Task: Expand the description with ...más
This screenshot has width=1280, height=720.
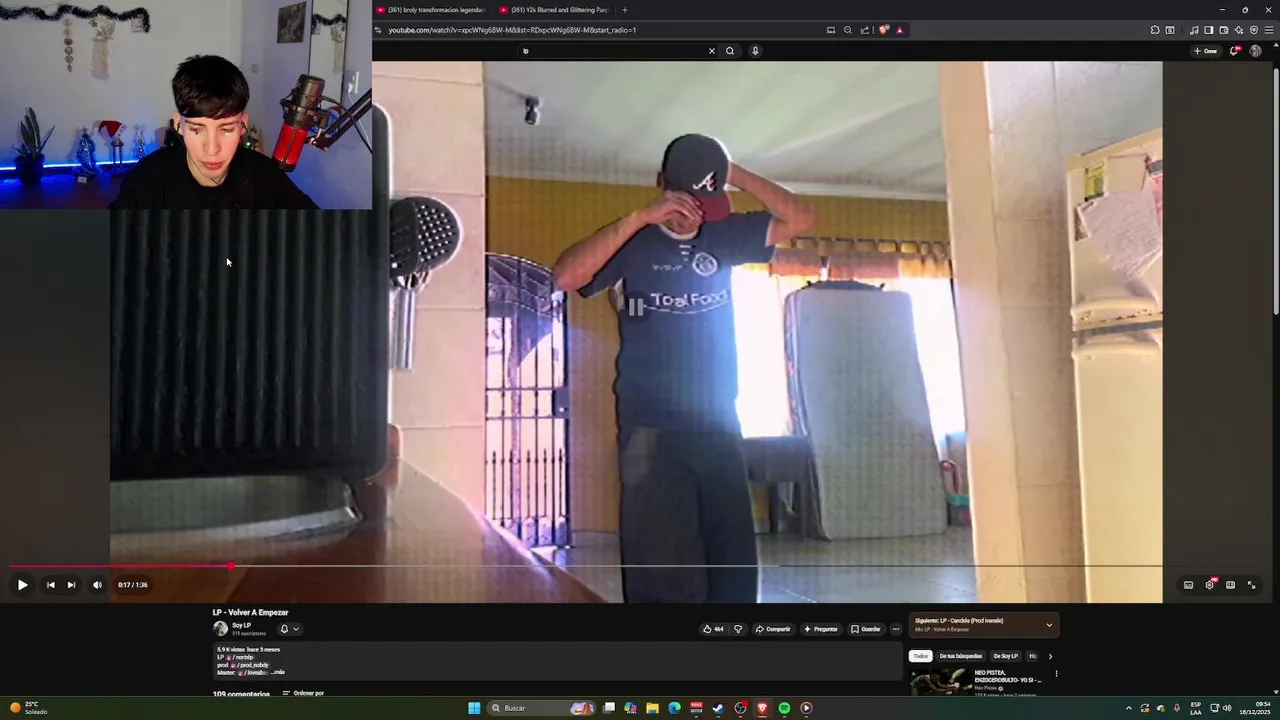Action: (279, 672)
